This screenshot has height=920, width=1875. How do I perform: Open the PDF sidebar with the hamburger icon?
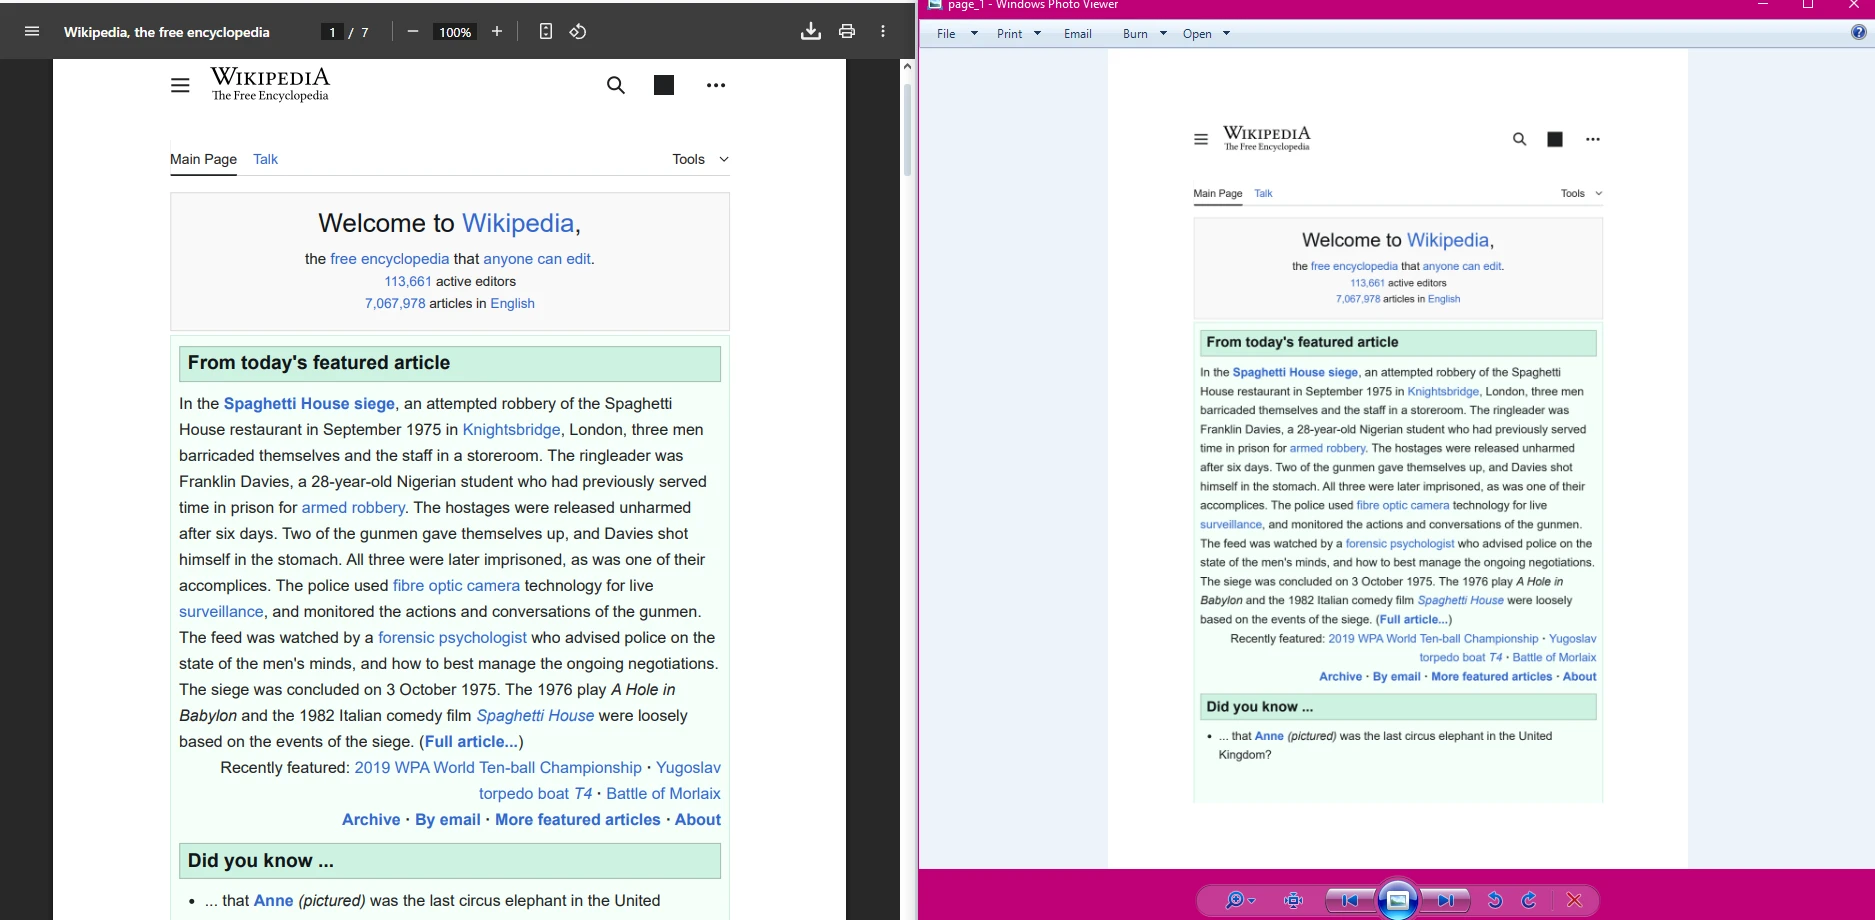31,30
